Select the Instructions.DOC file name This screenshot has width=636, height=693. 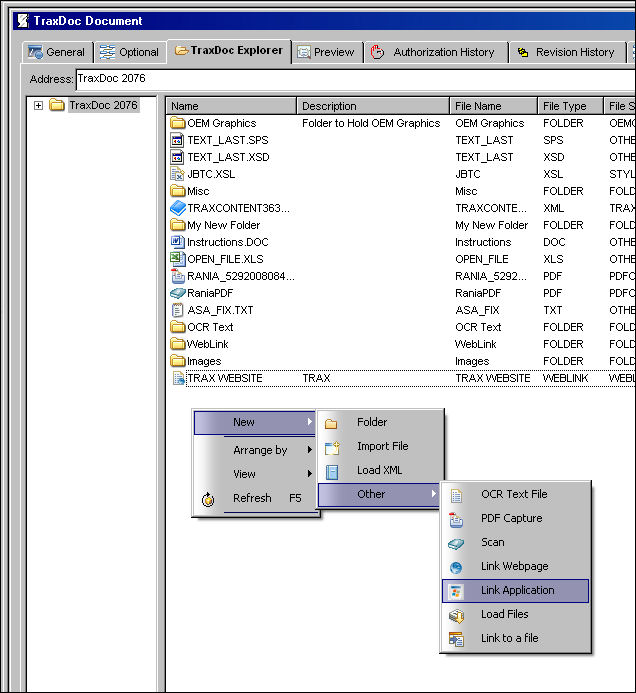coord(228,242)
